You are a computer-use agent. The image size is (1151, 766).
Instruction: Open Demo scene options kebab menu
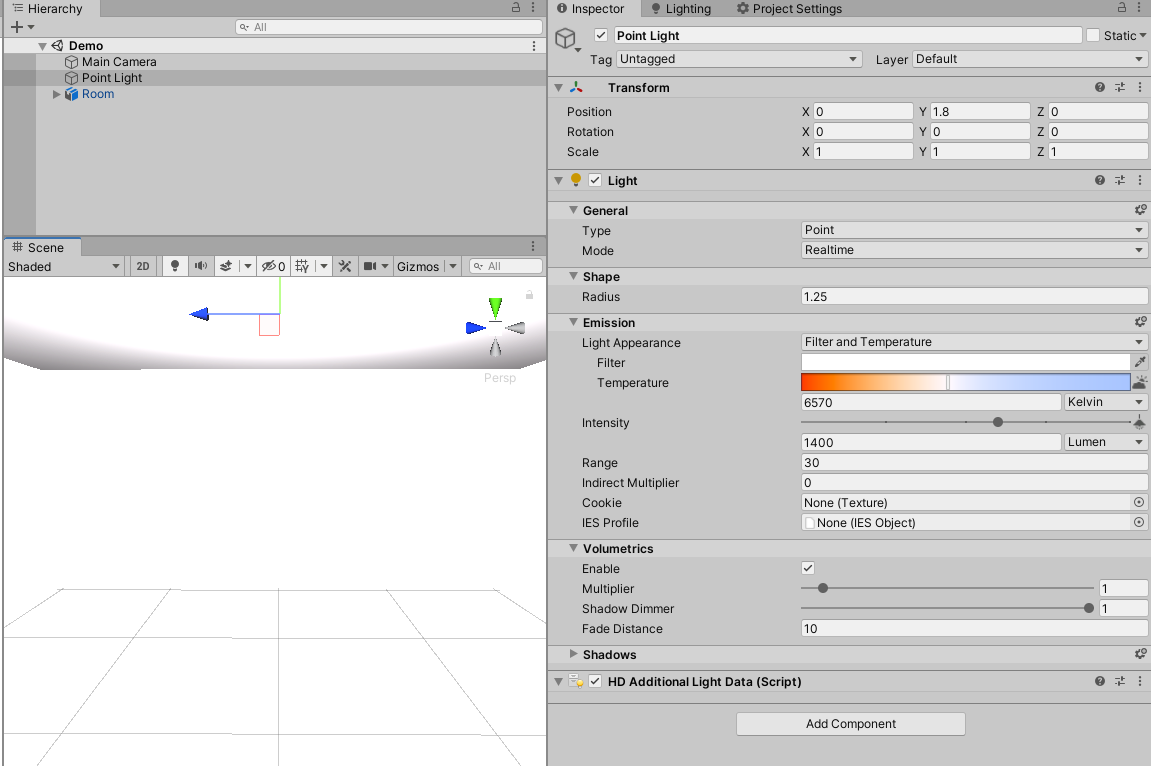534,45
